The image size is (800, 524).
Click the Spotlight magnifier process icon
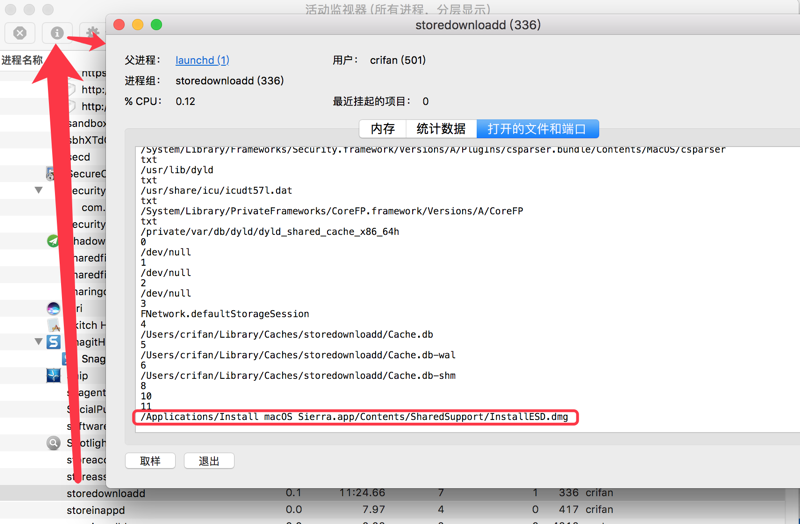tap(54, 443)
